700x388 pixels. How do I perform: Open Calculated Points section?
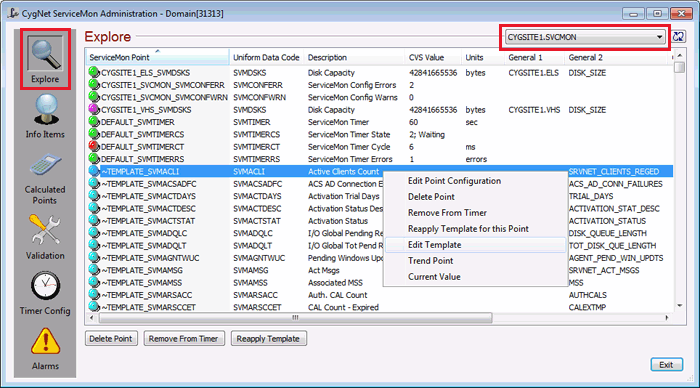tap(45, 178)
